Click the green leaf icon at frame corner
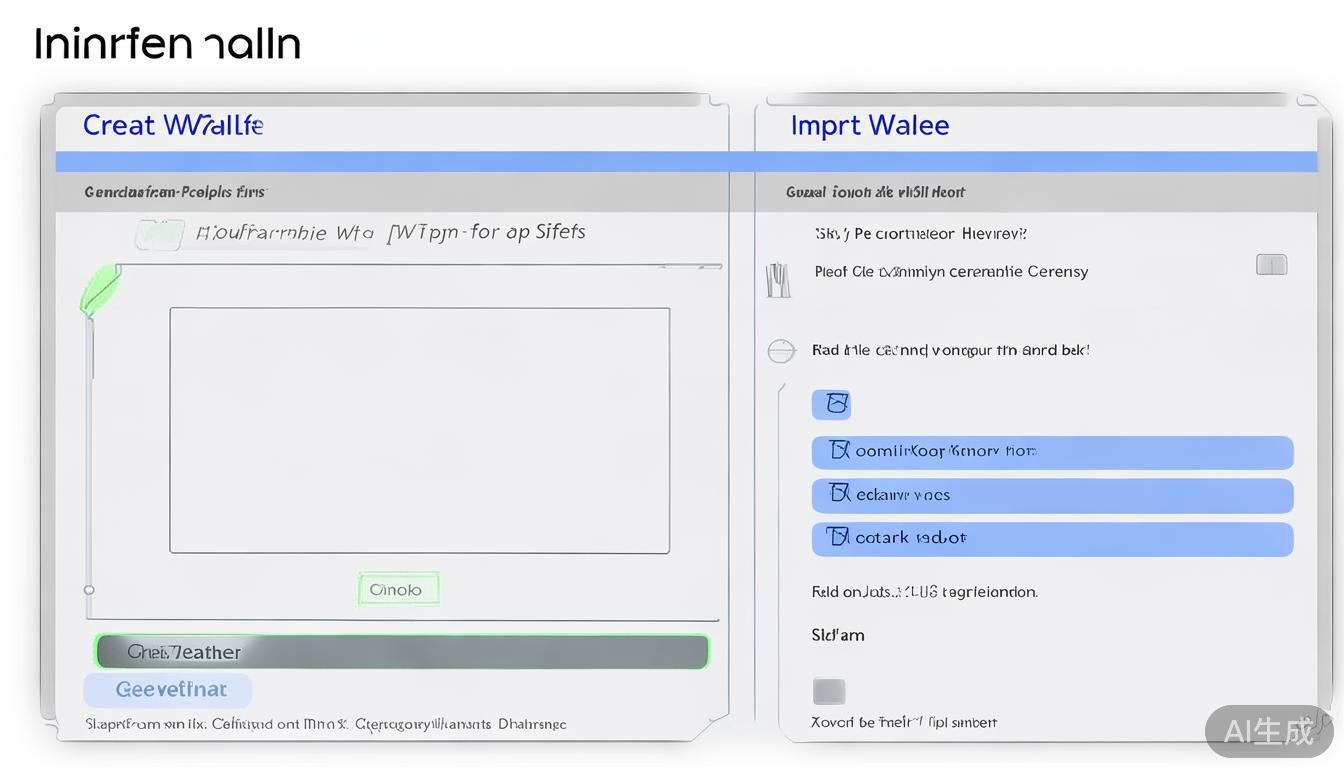 (99, 289)
